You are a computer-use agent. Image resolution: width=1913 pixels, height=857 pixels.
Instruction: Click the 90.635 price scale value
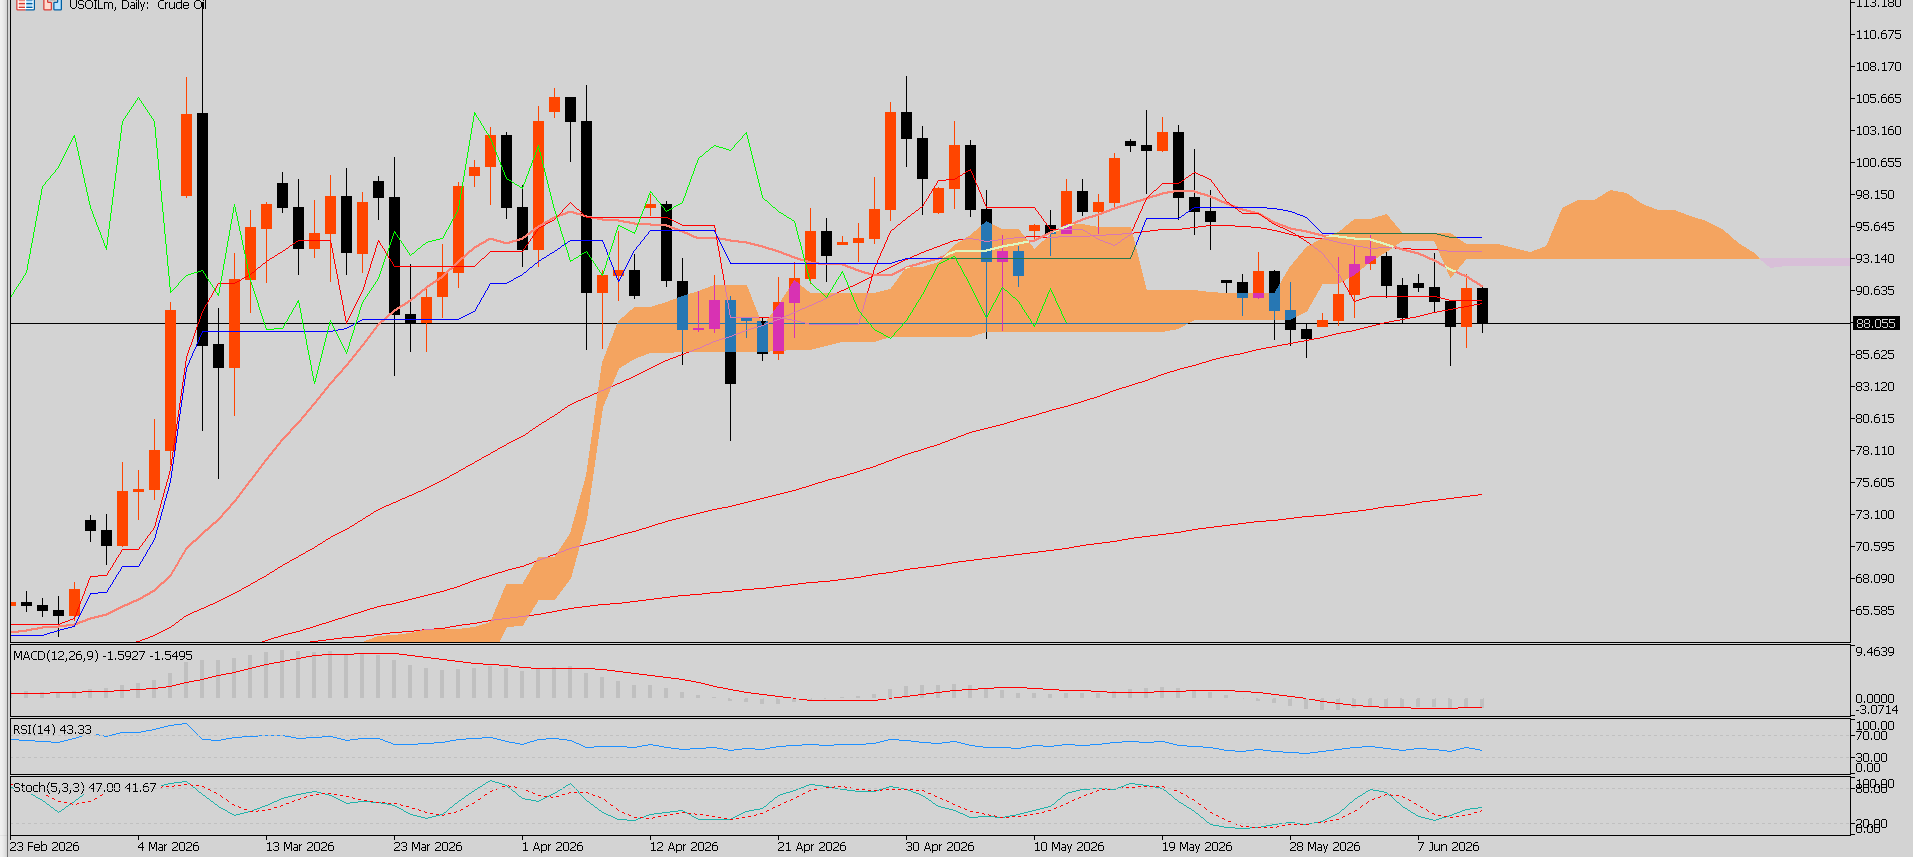(1875, 291)
